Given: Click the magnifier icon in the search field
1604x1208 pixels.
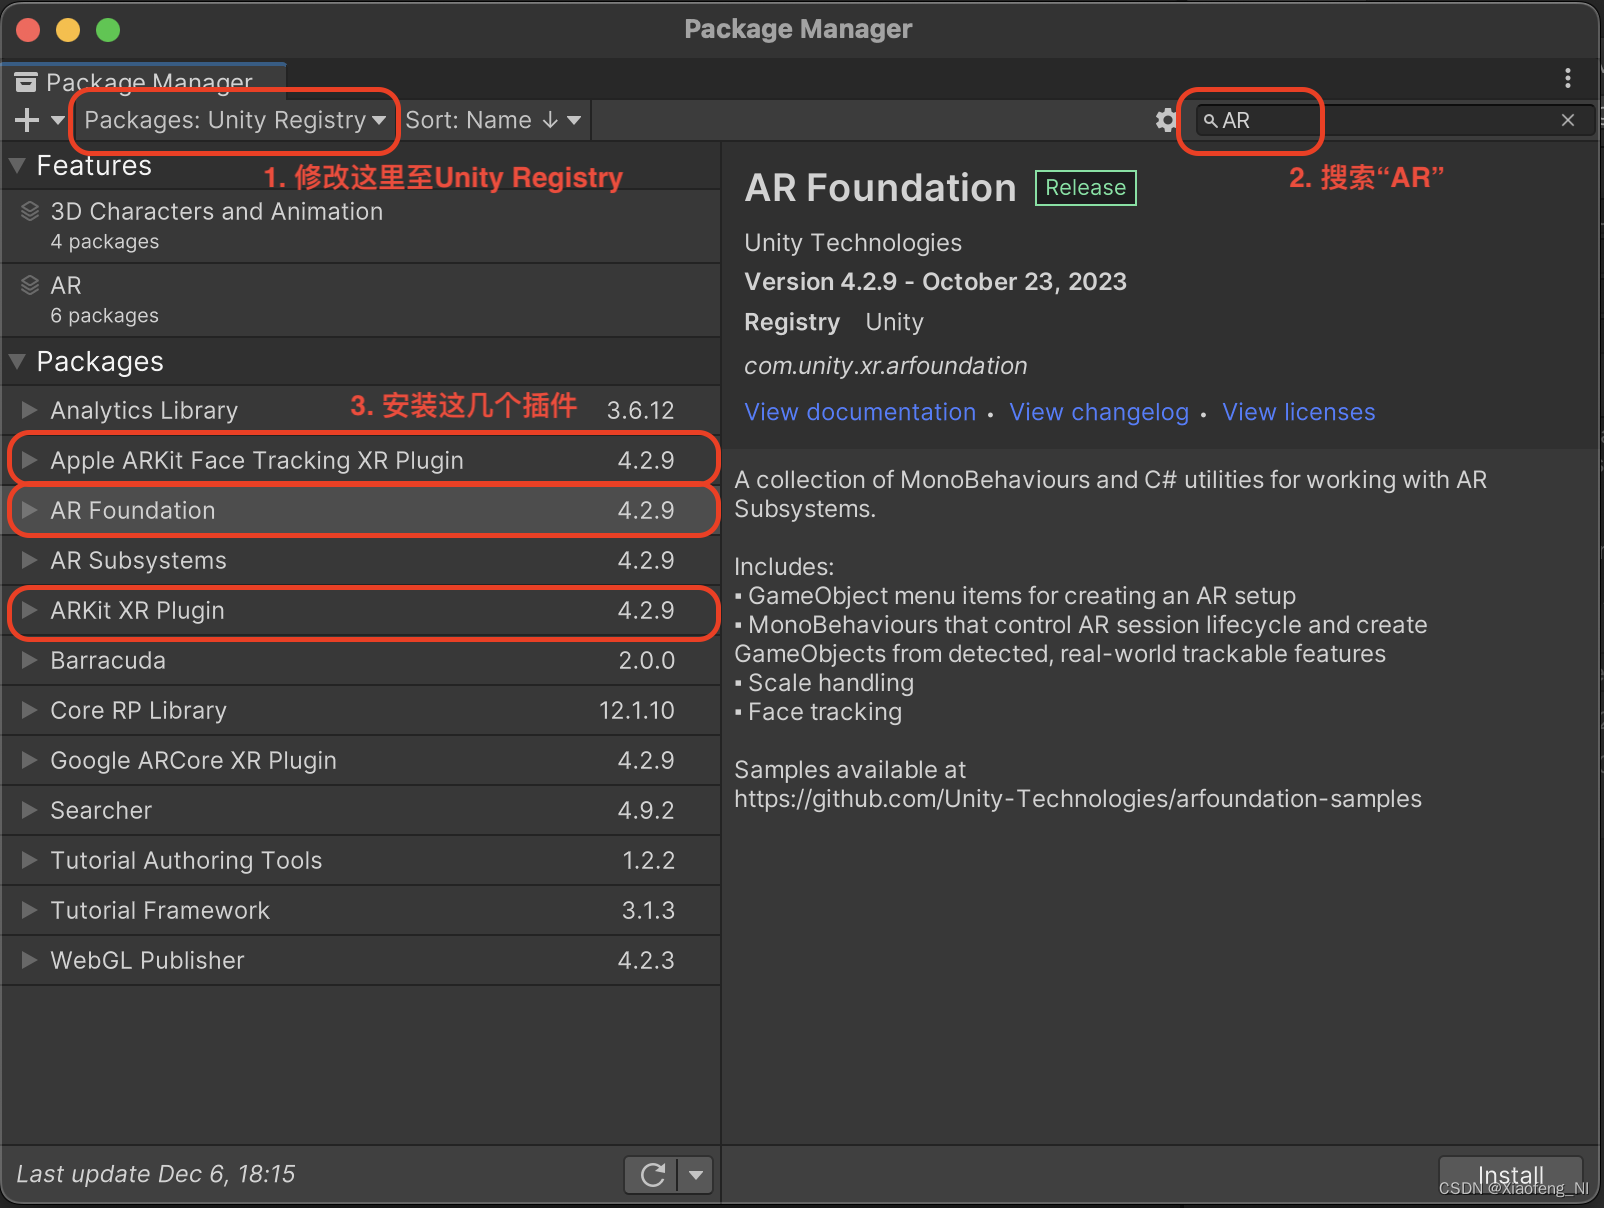Looking at the screenshot, I should coord(1211,120).
